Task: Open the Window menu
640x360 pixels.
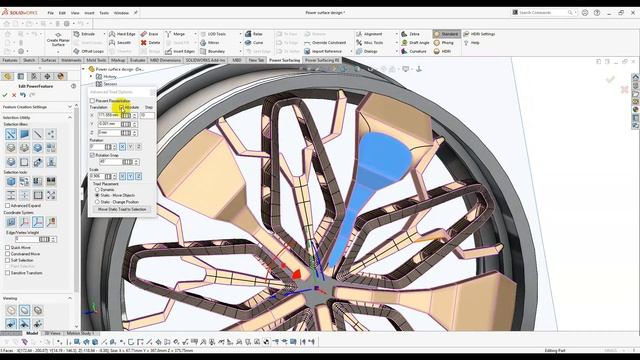Action: point(121,13)
